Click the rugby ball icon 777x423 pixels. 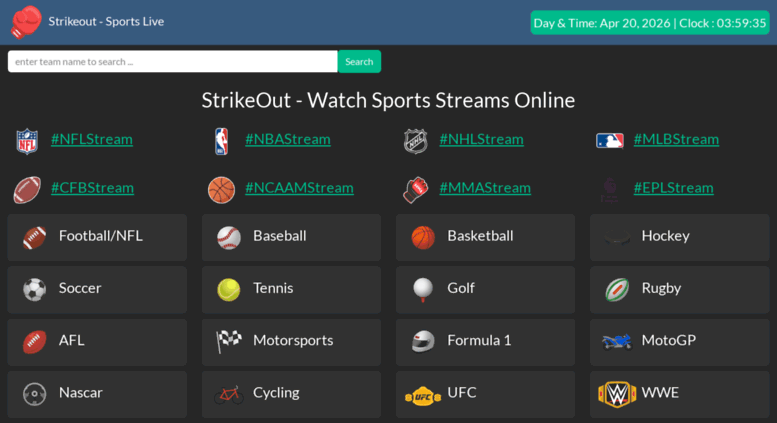coord(617,290)
